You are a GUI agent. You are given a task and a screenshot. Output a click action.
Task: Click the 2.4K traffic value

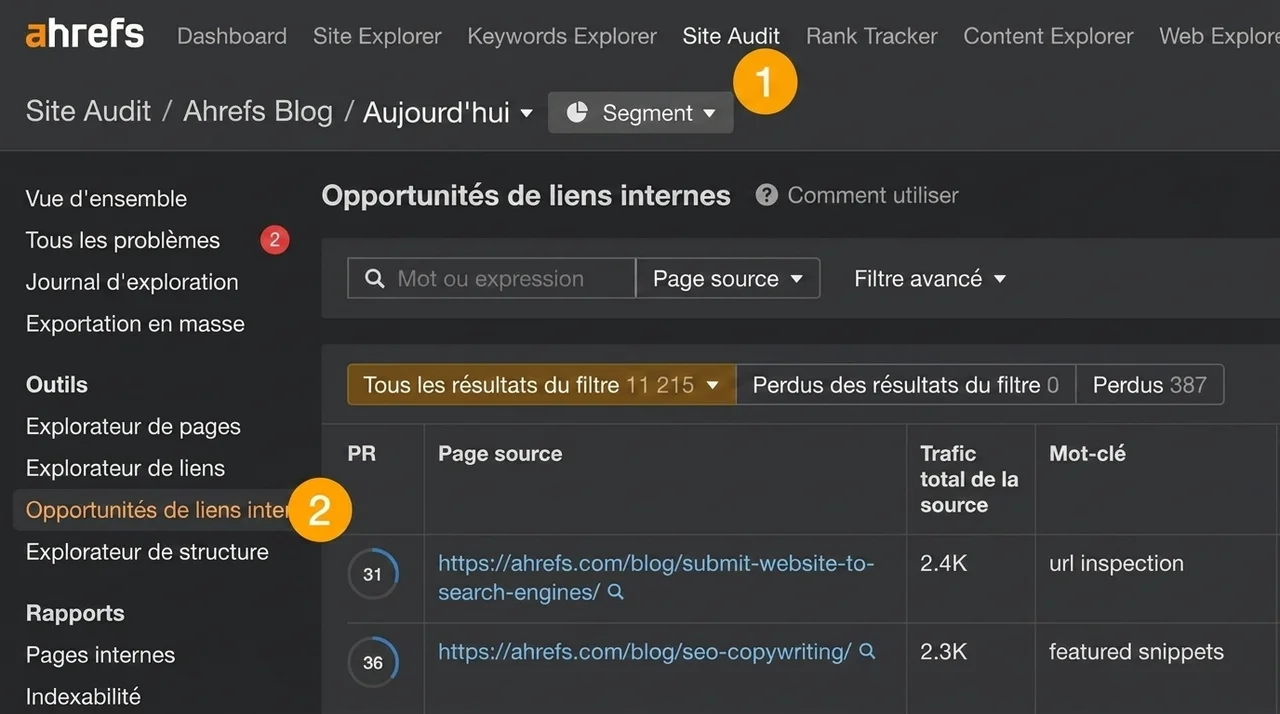[944, 563]
